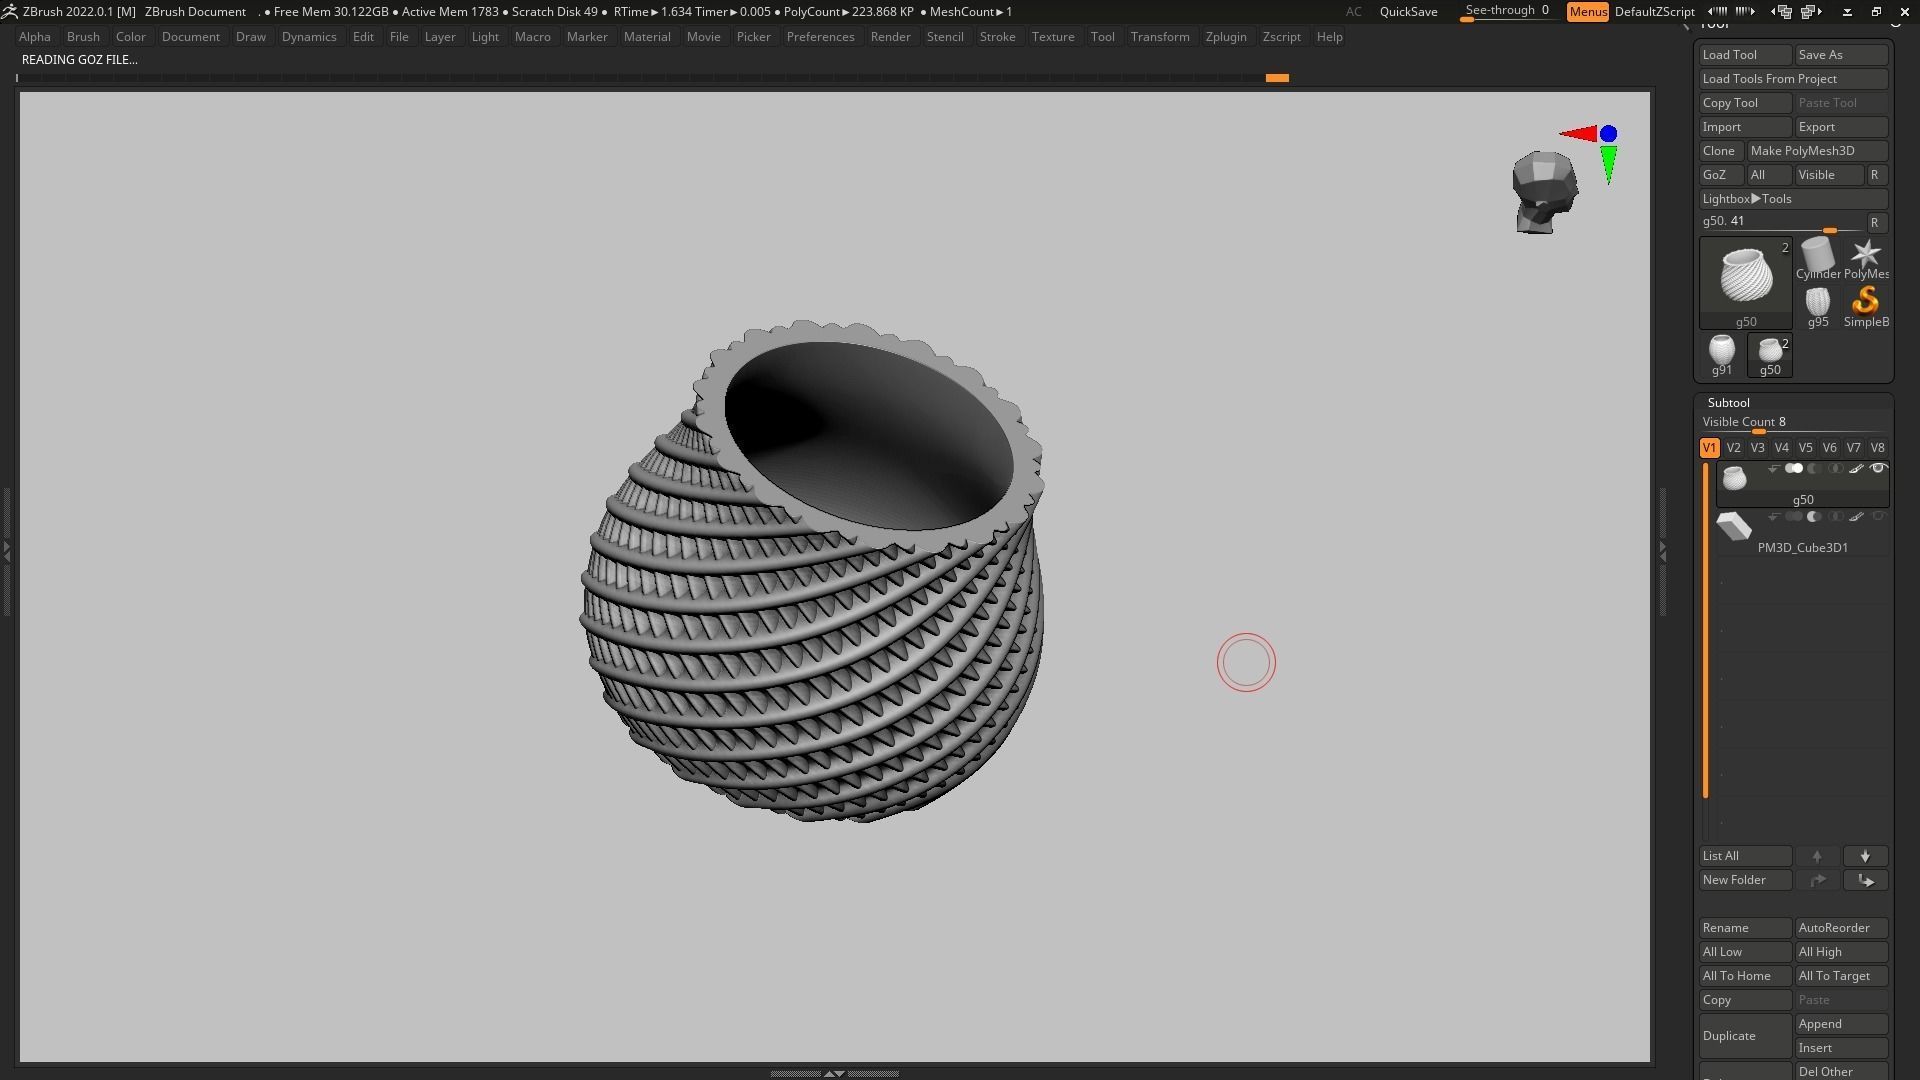
Task: Select the small g50 tool icon
Action: [1770, 355]
